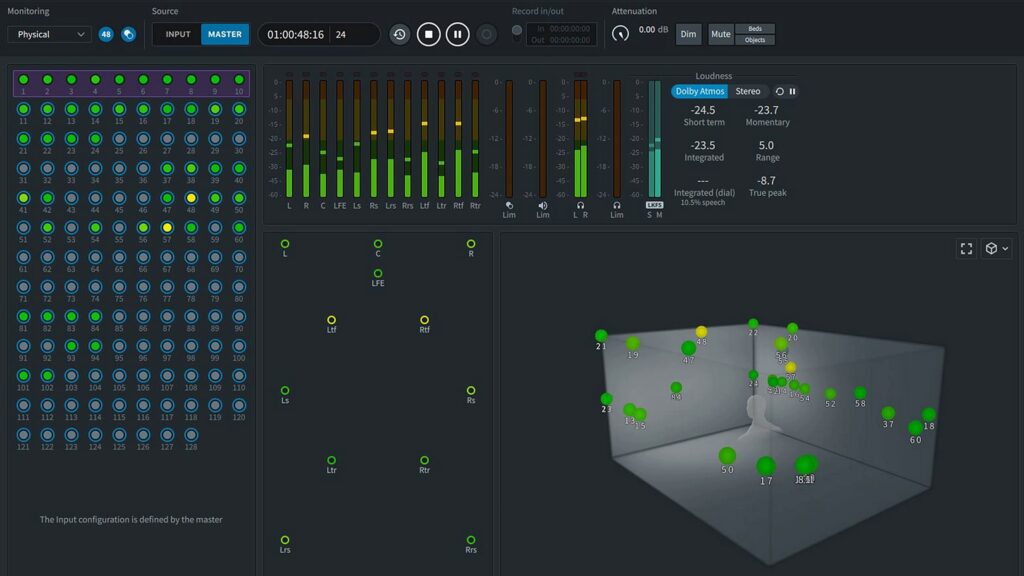Screen dimensions: 1024x576
Task: Click the Dim button
Action: pyautogui.click(x=688, y=33)
